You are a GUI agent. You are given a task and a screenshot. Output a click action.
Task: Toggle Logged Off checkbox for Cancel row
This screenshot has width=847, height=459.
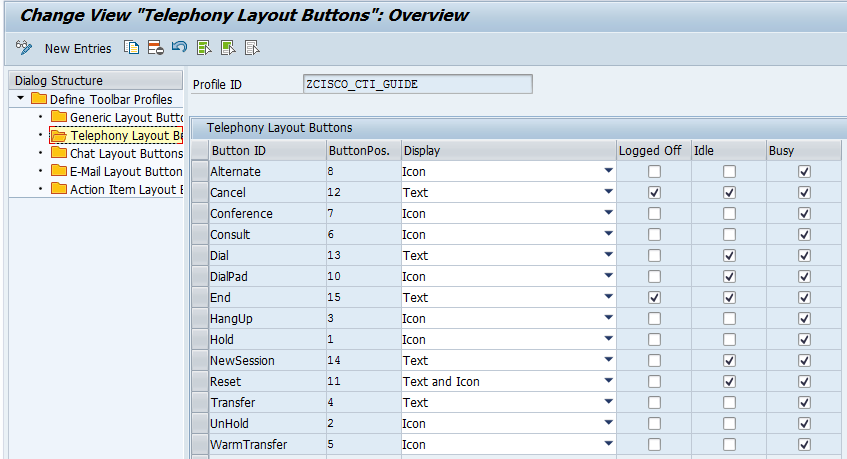(654, 192)
